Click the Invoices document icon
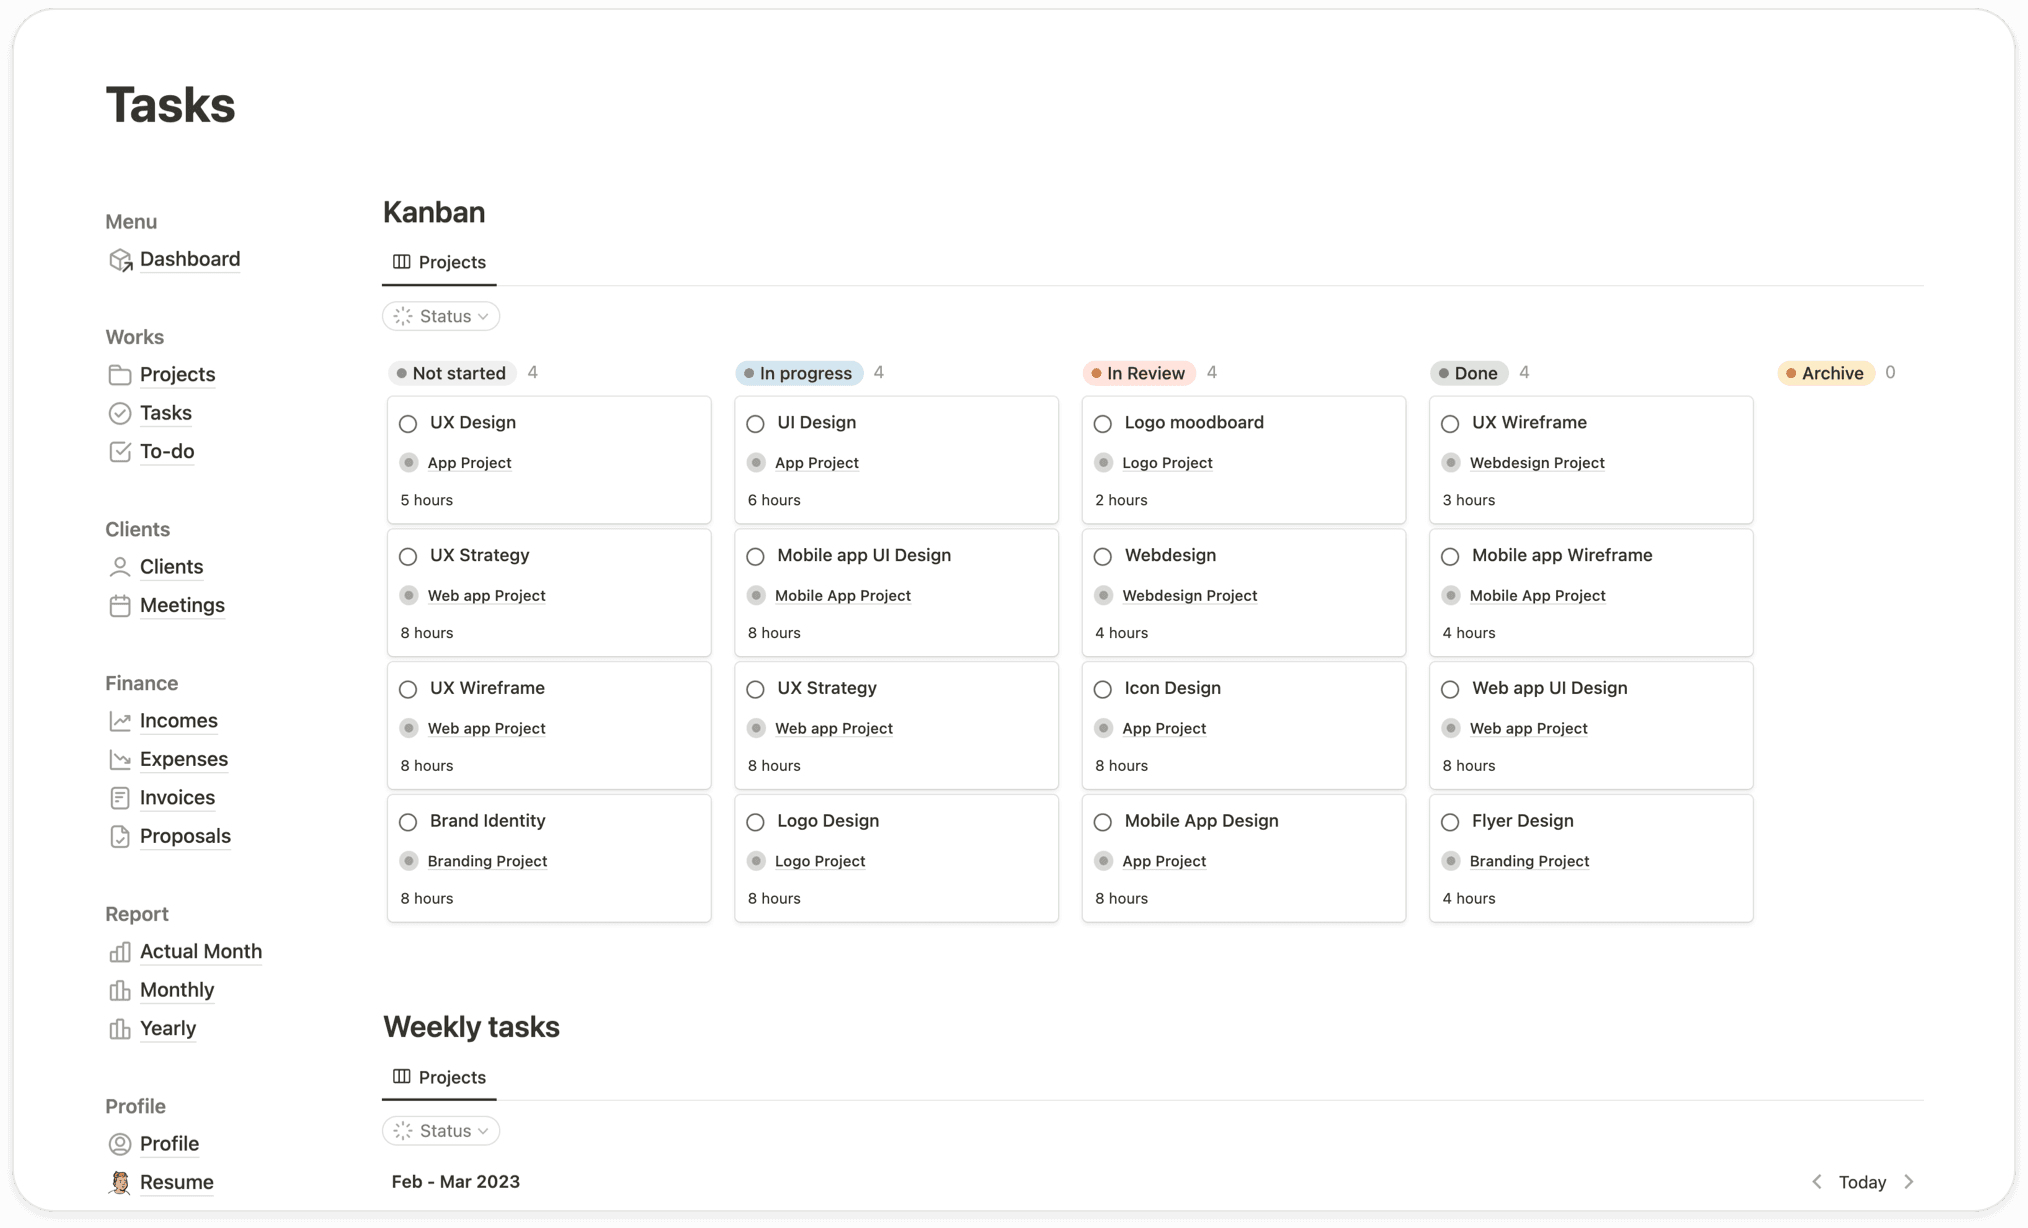Image resolution: width=2028 pixels, height=1228 pixels. coord(120,797)
